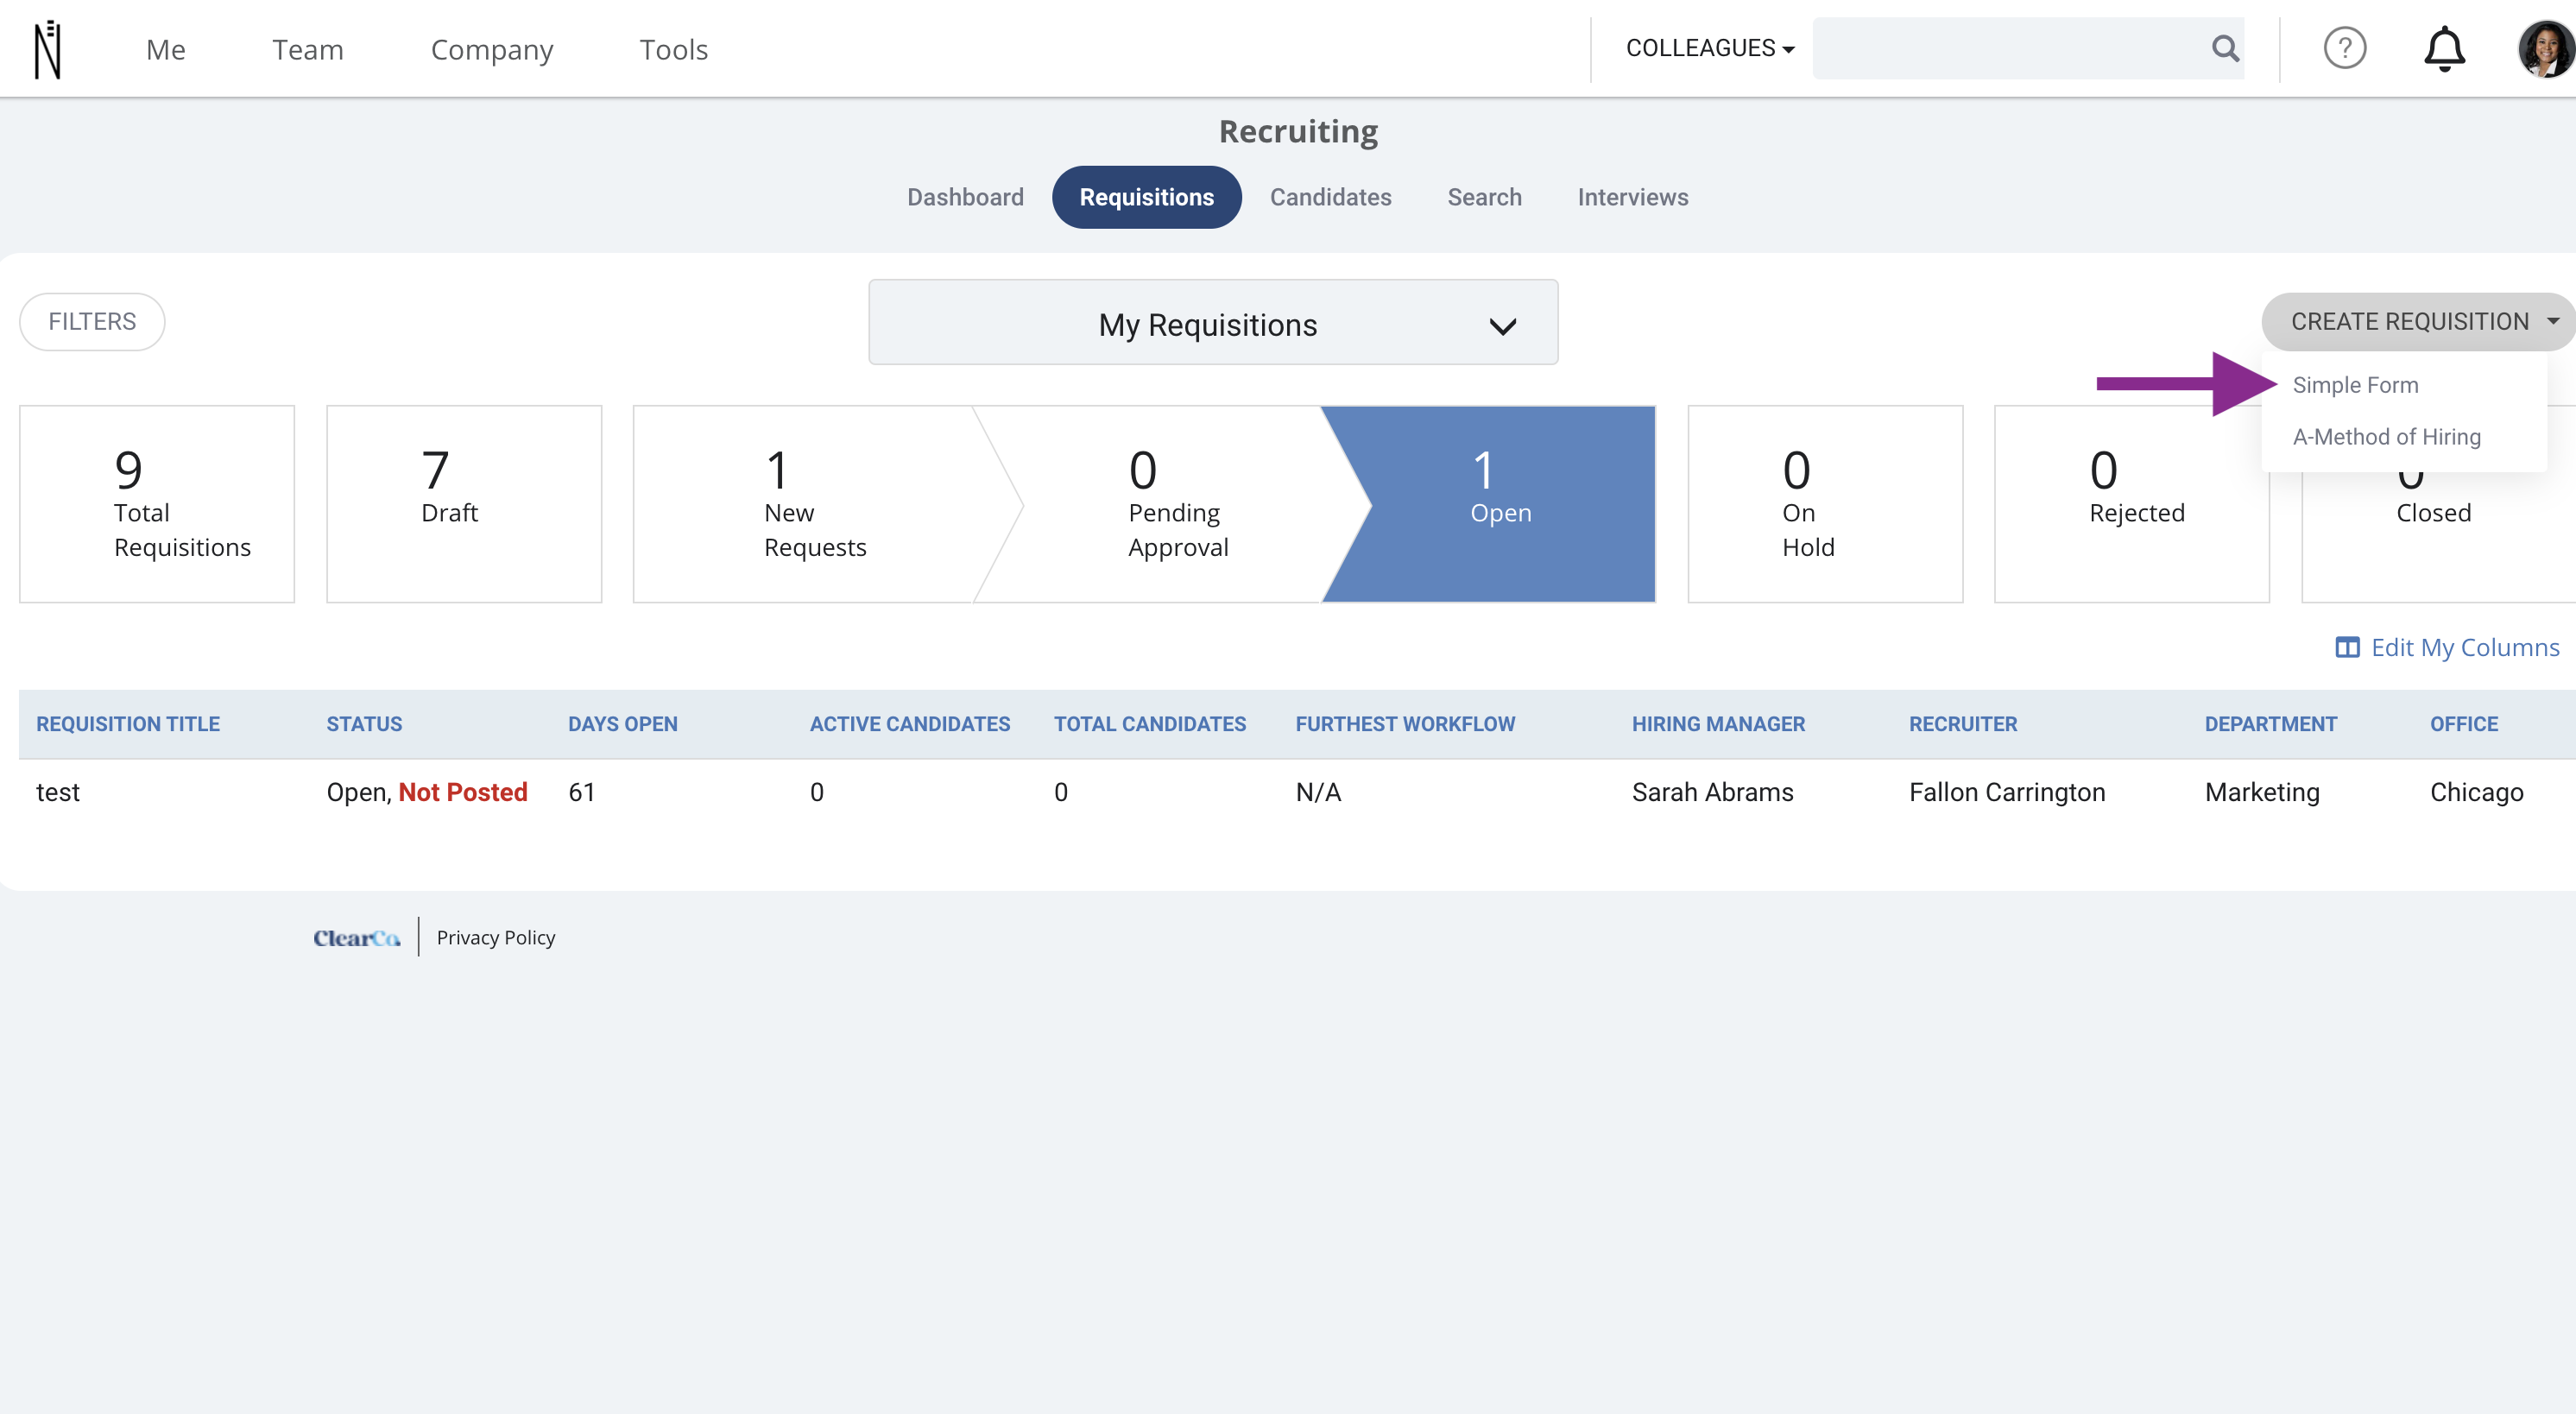Image resolution: width=2576 pixels, height=1414 pixels.
Task: Click the Edit My Columns icon
Action: pos(2346,647)
